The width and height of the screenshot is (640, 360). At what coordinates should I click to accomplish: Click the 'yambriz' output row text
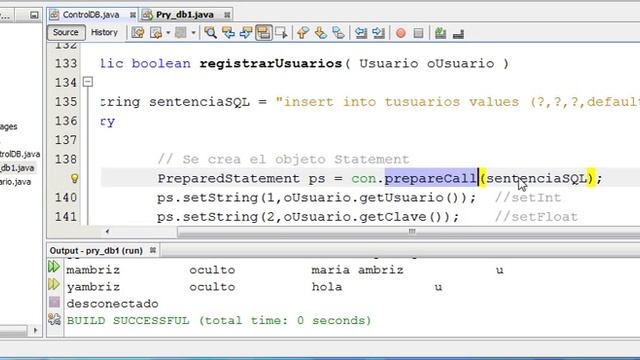click(x=93, y=287)
